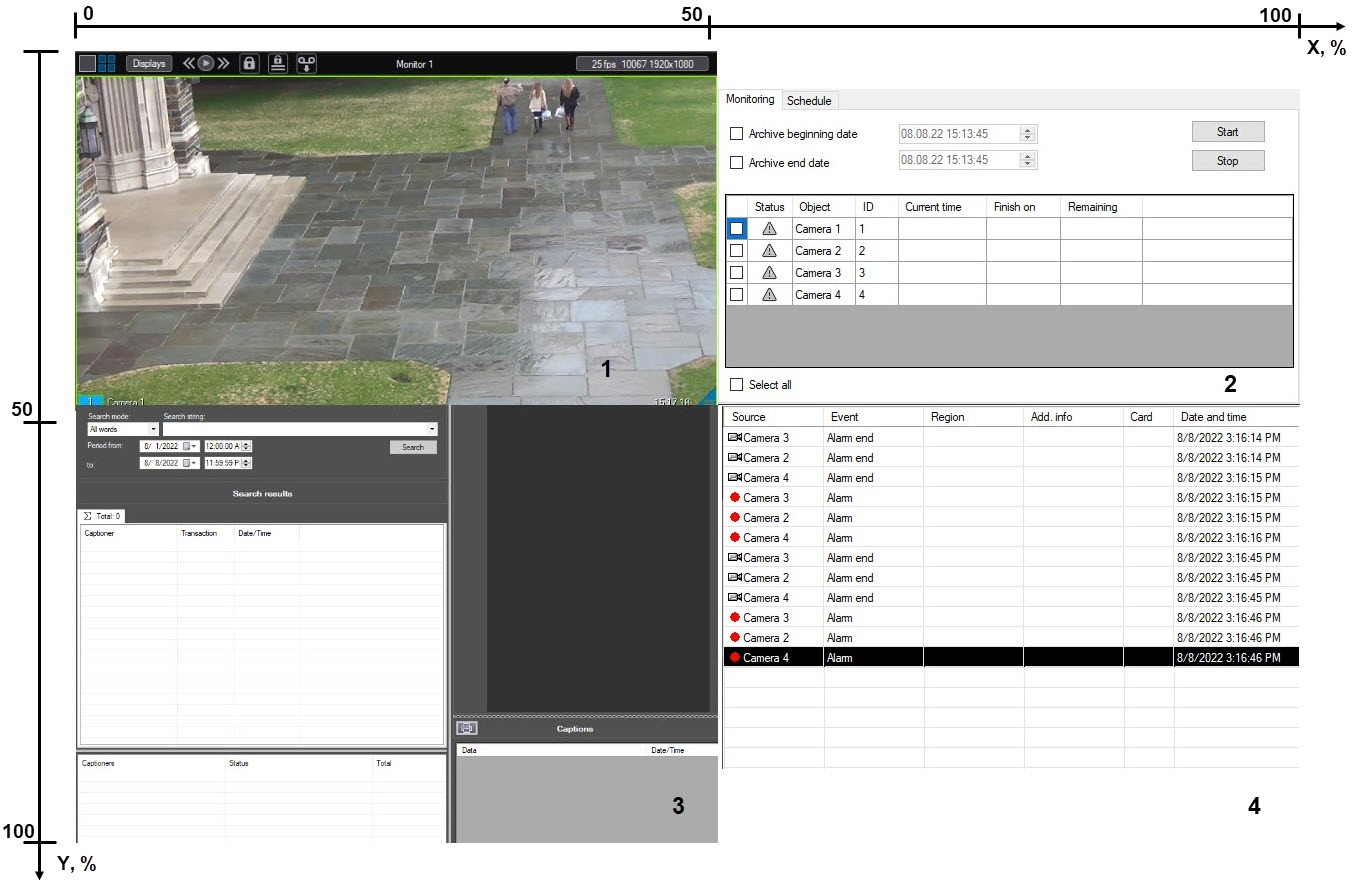The height and width of the screenshot is (880, 1353).
Task: Check the Select all checkbox
Action: pyautogui.click(x=737, y=385)
